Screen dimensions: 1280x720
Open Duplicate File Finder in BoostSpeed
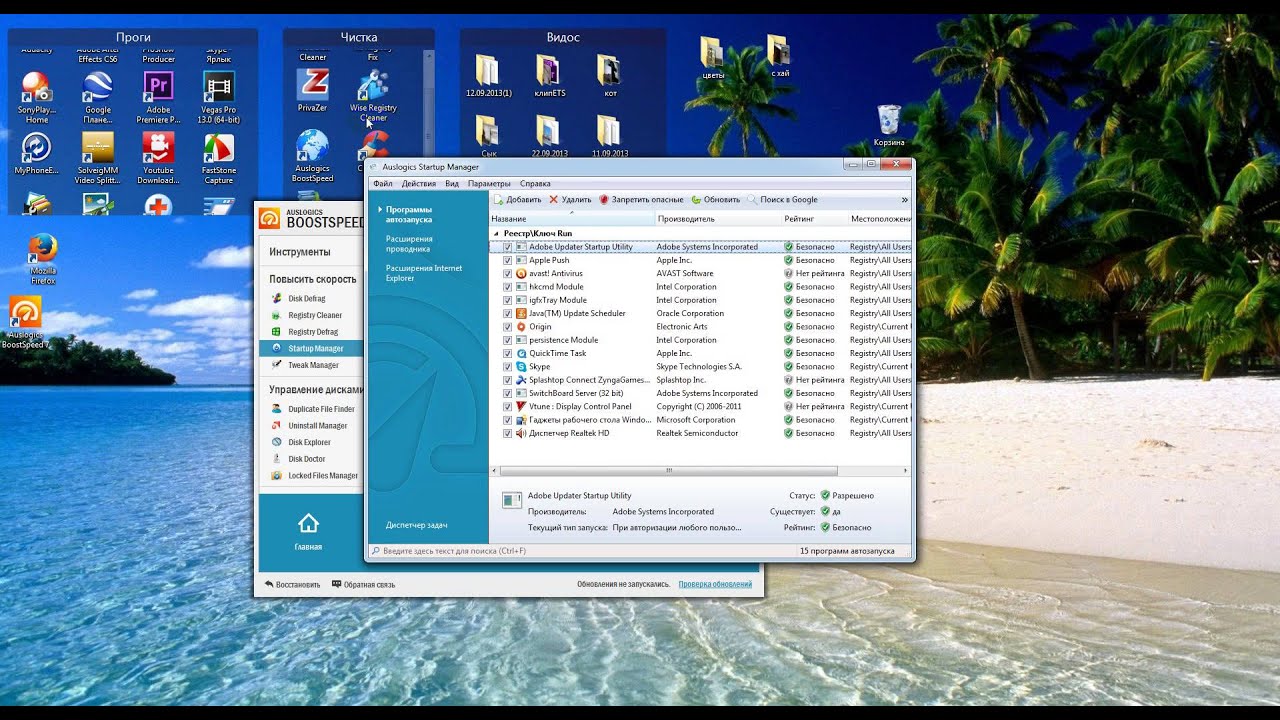click(321, 409)
